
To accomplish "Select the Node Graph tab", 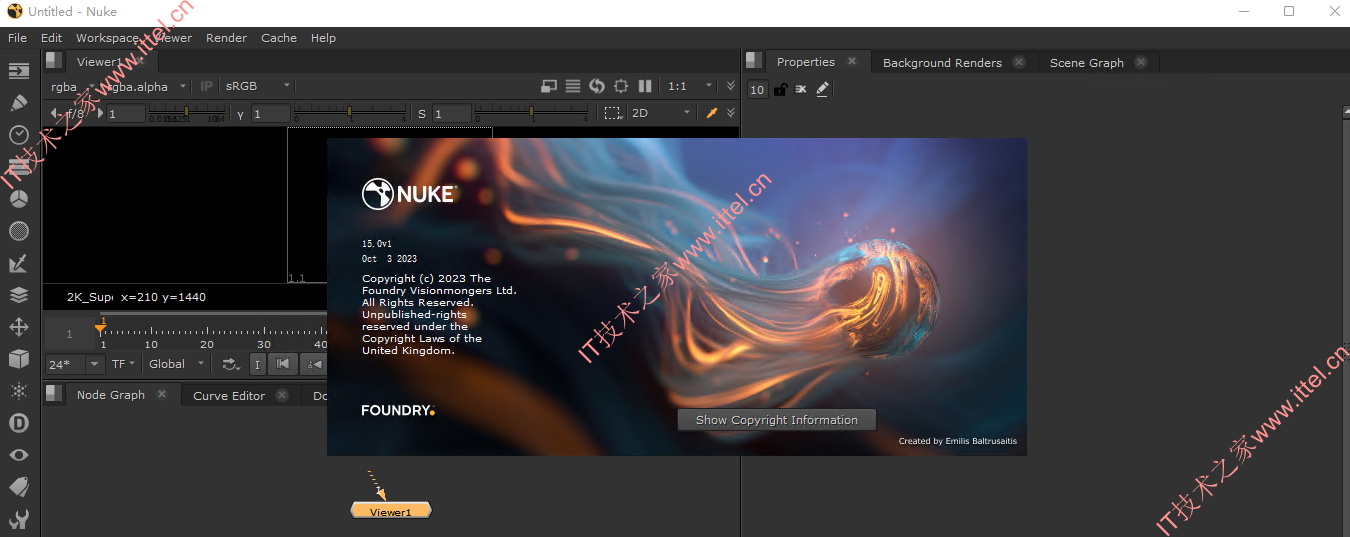I will (x=111, y=394).
